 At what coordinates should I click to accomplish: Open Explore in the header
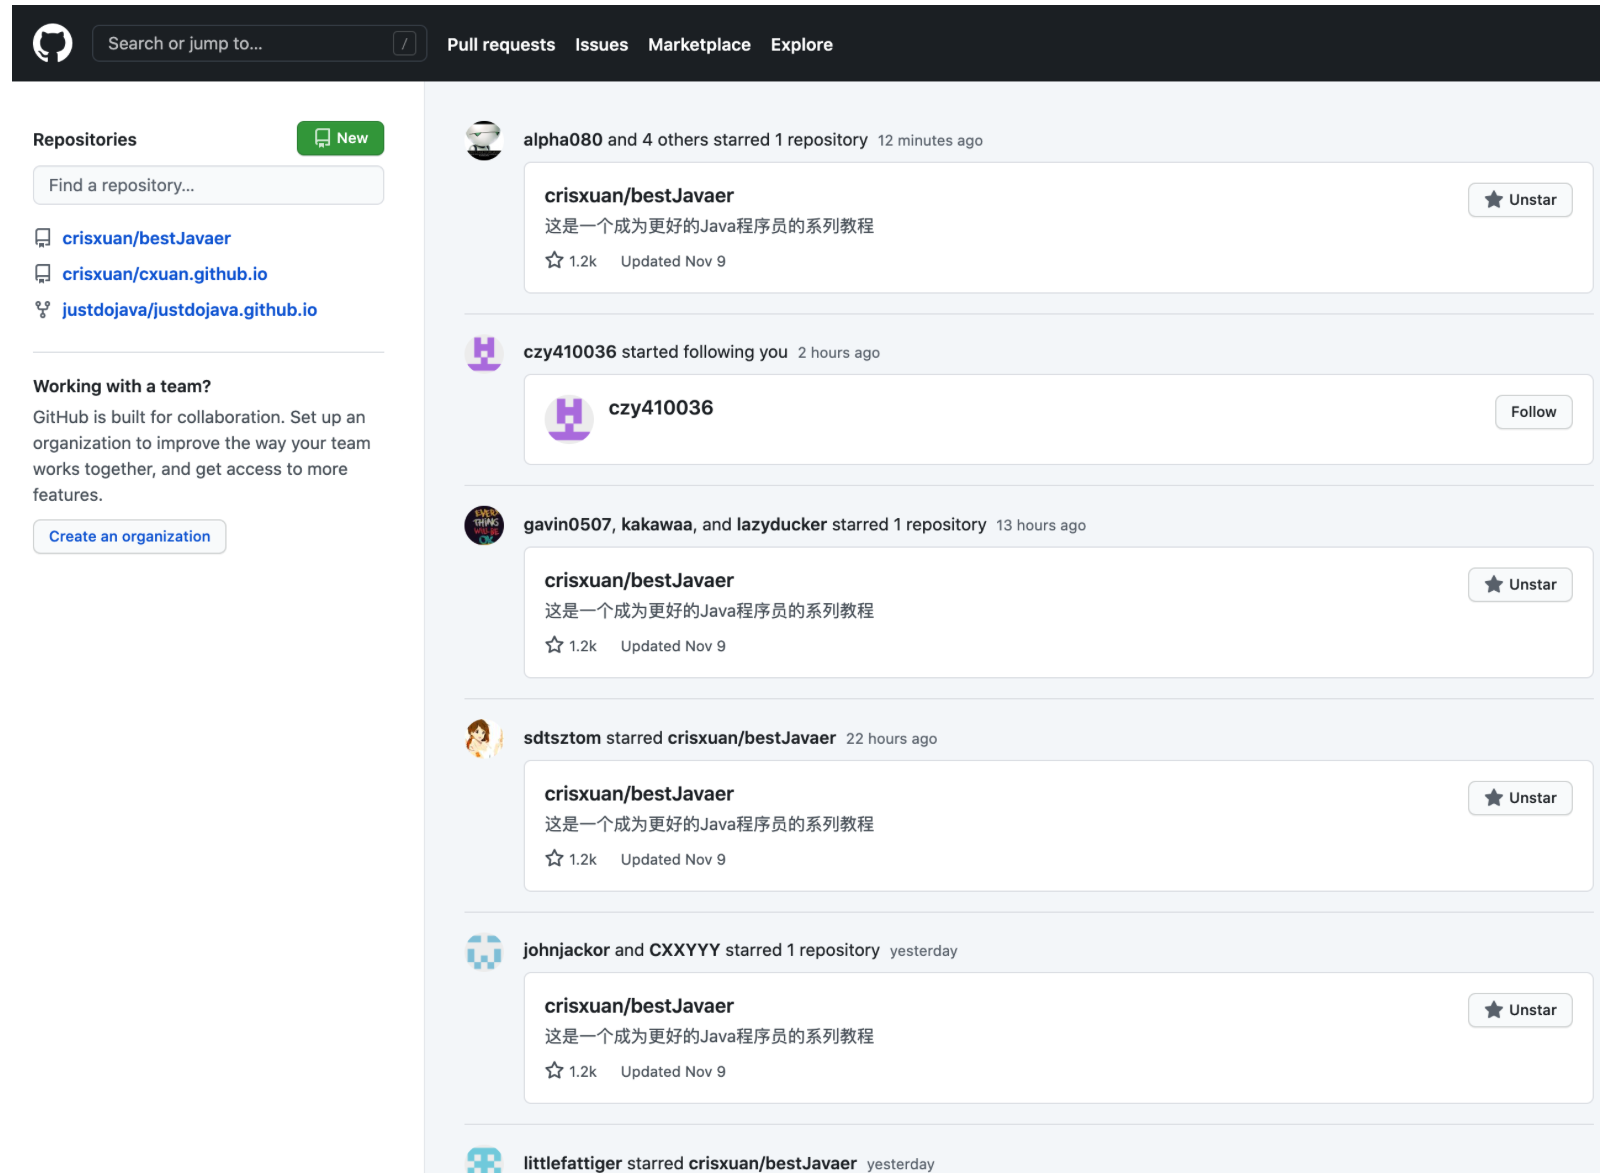point(801,45)
